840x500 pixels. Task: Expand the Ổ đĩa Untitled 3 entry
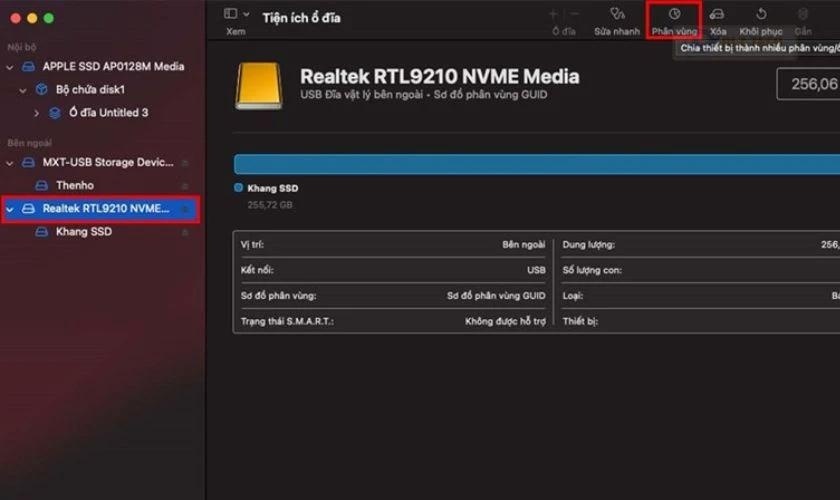(37, 113)
